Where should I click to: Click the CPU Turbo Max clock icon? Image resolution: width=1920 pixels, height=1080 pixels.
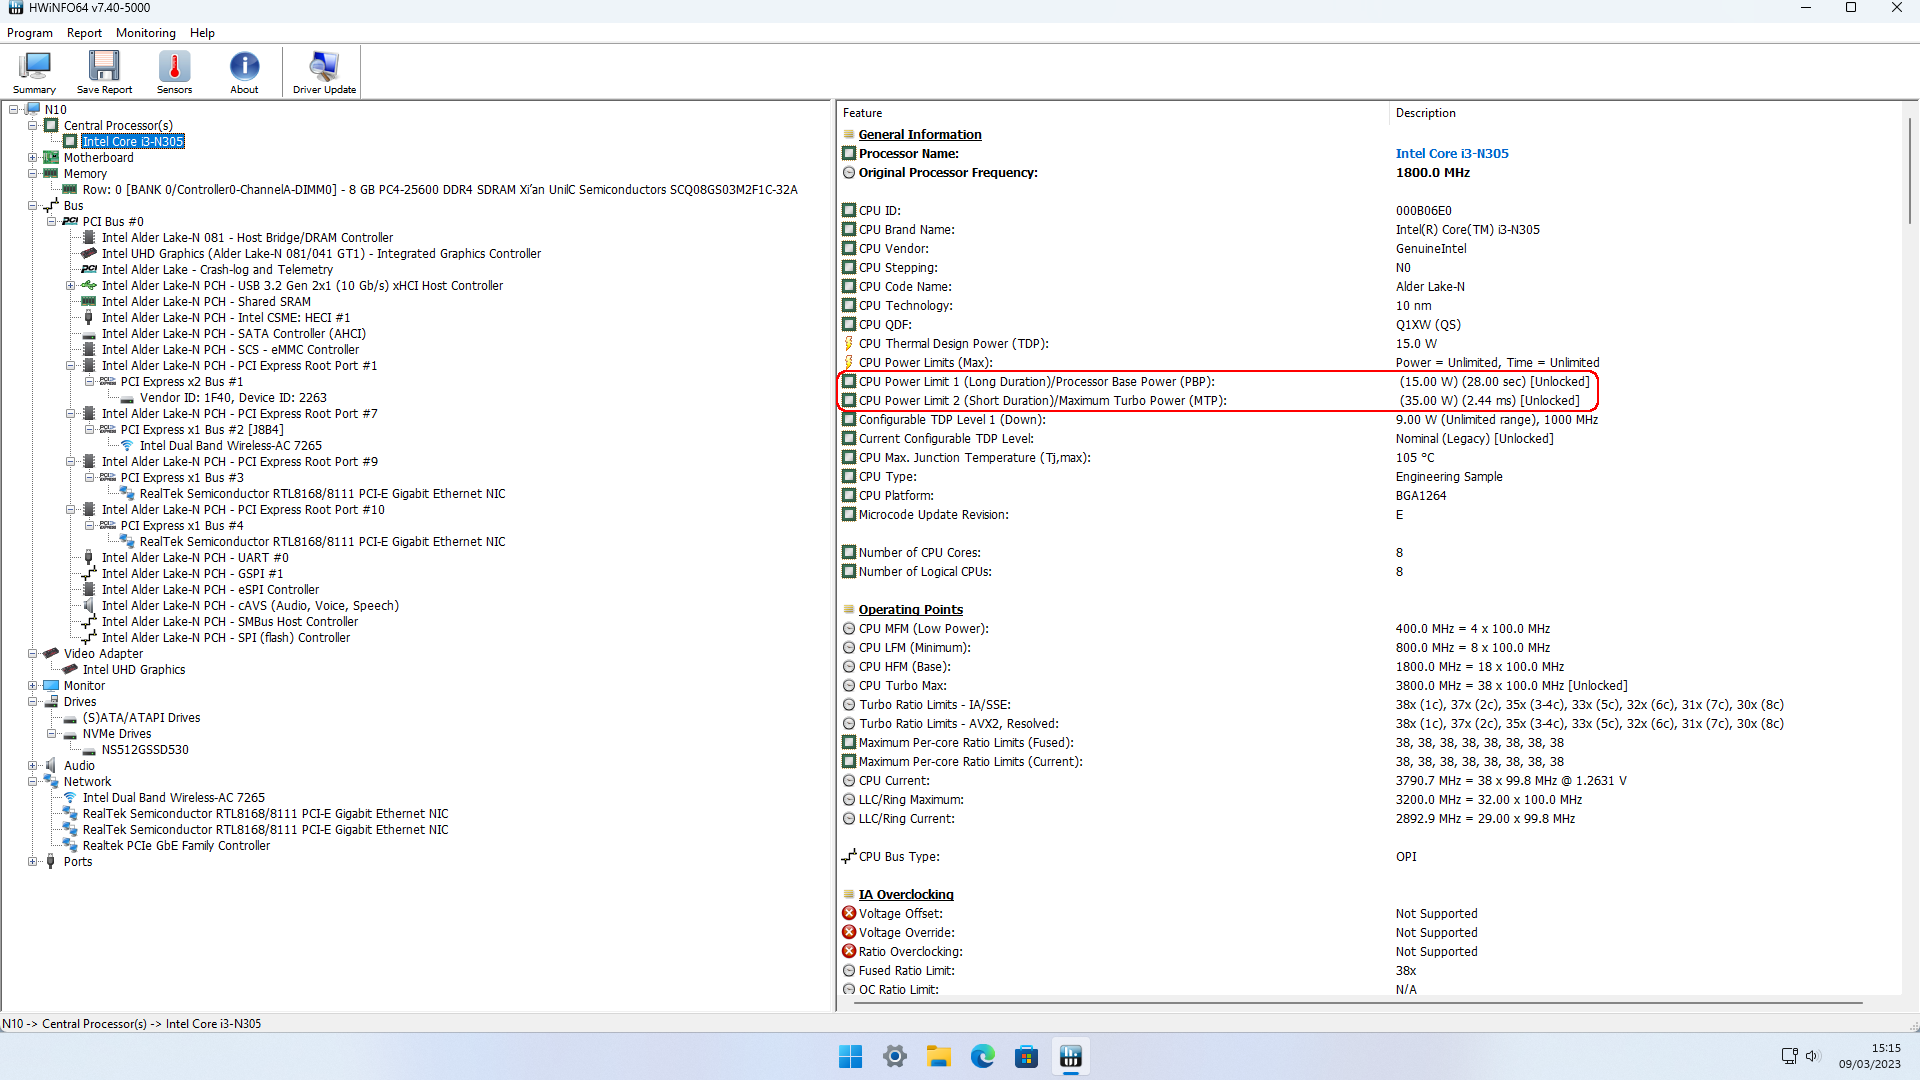click(x=849, y=686)
